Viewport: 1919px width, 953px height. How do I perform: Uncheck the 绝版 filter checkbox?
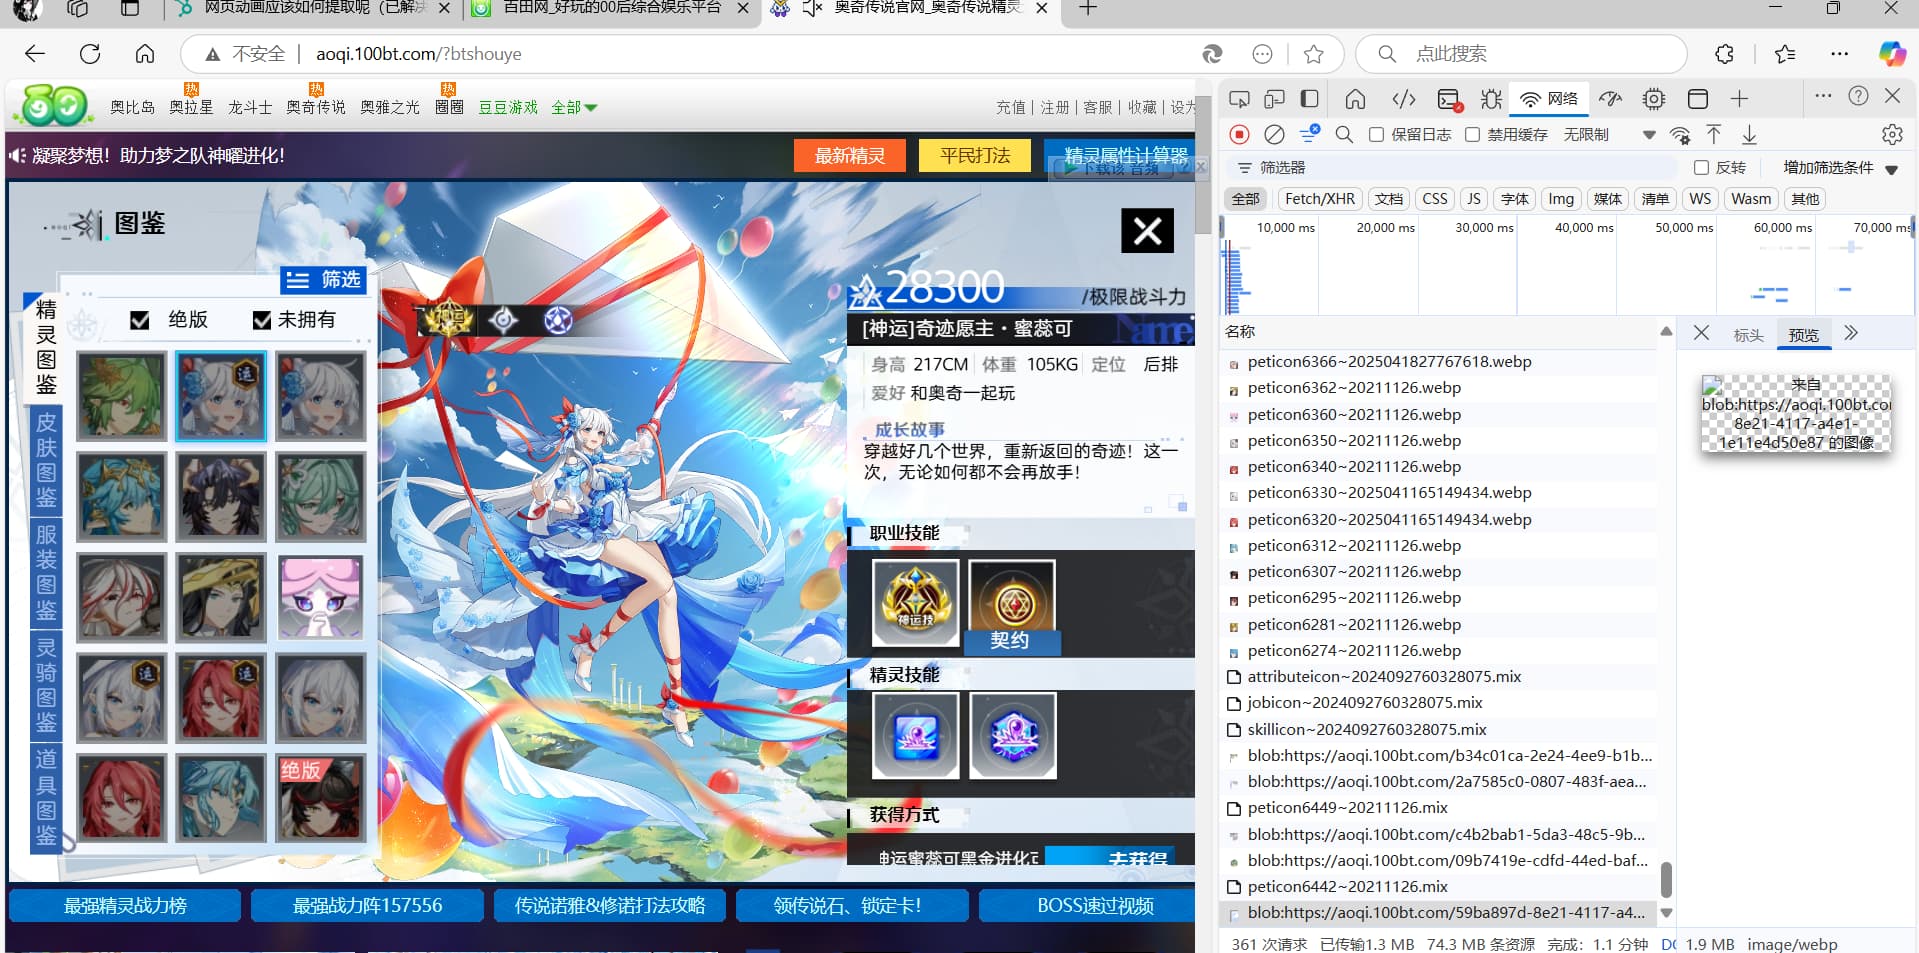pos(140,320)
